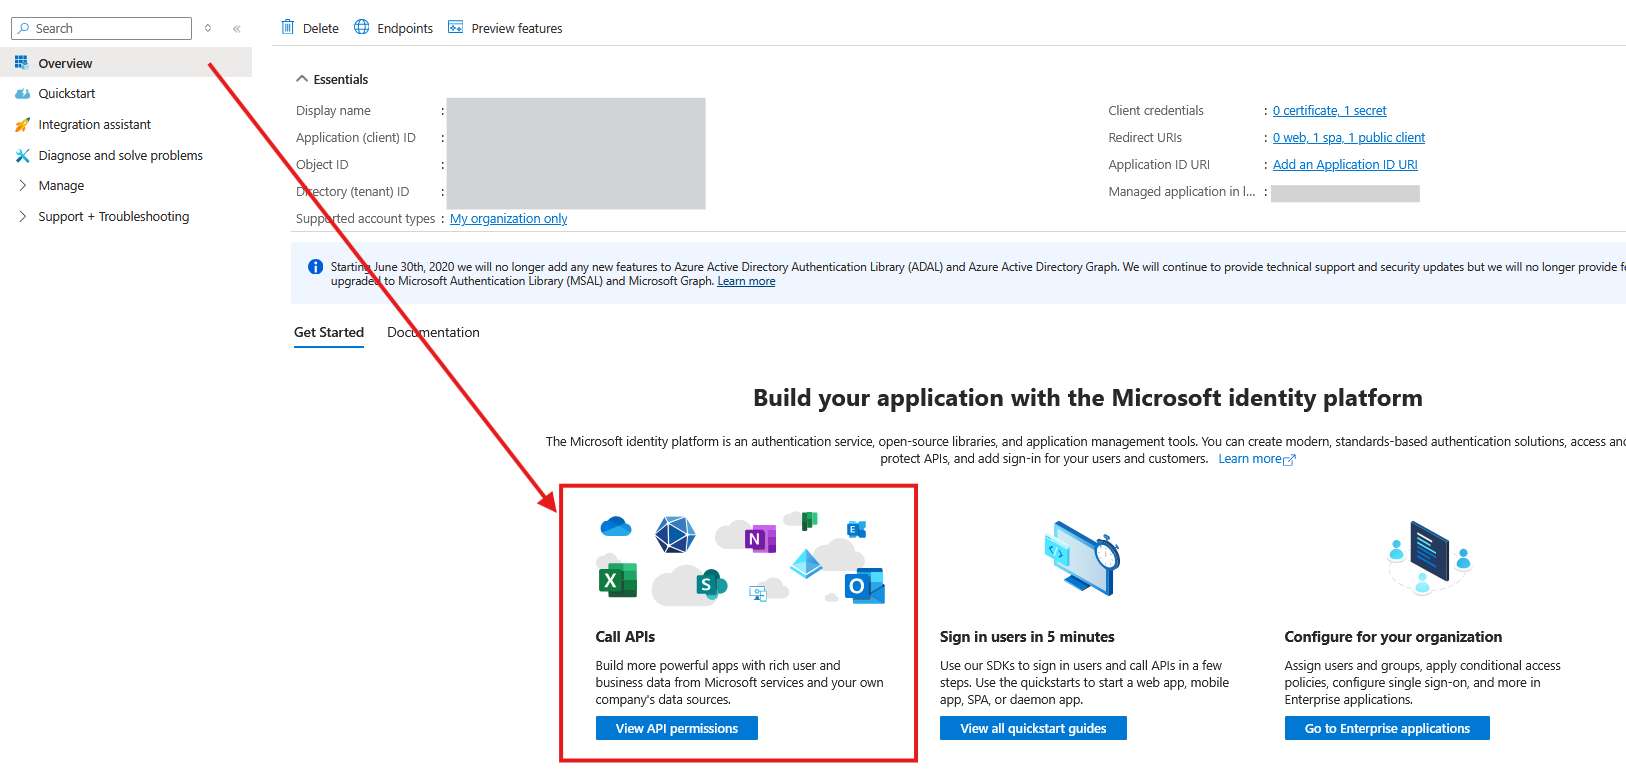This screenshot has height=771, width=1626.
Task: Click the OneNote icon in Call APIs card
Action: 761,538
